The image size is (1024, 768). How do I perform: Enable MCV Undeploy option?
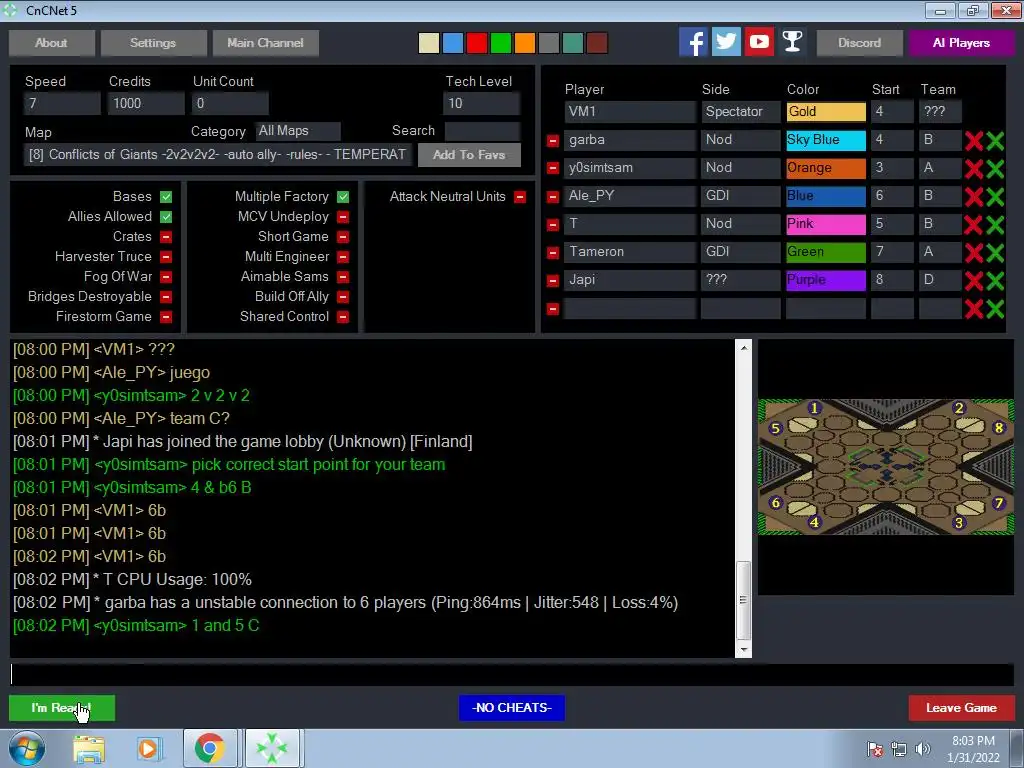(343, 217)
